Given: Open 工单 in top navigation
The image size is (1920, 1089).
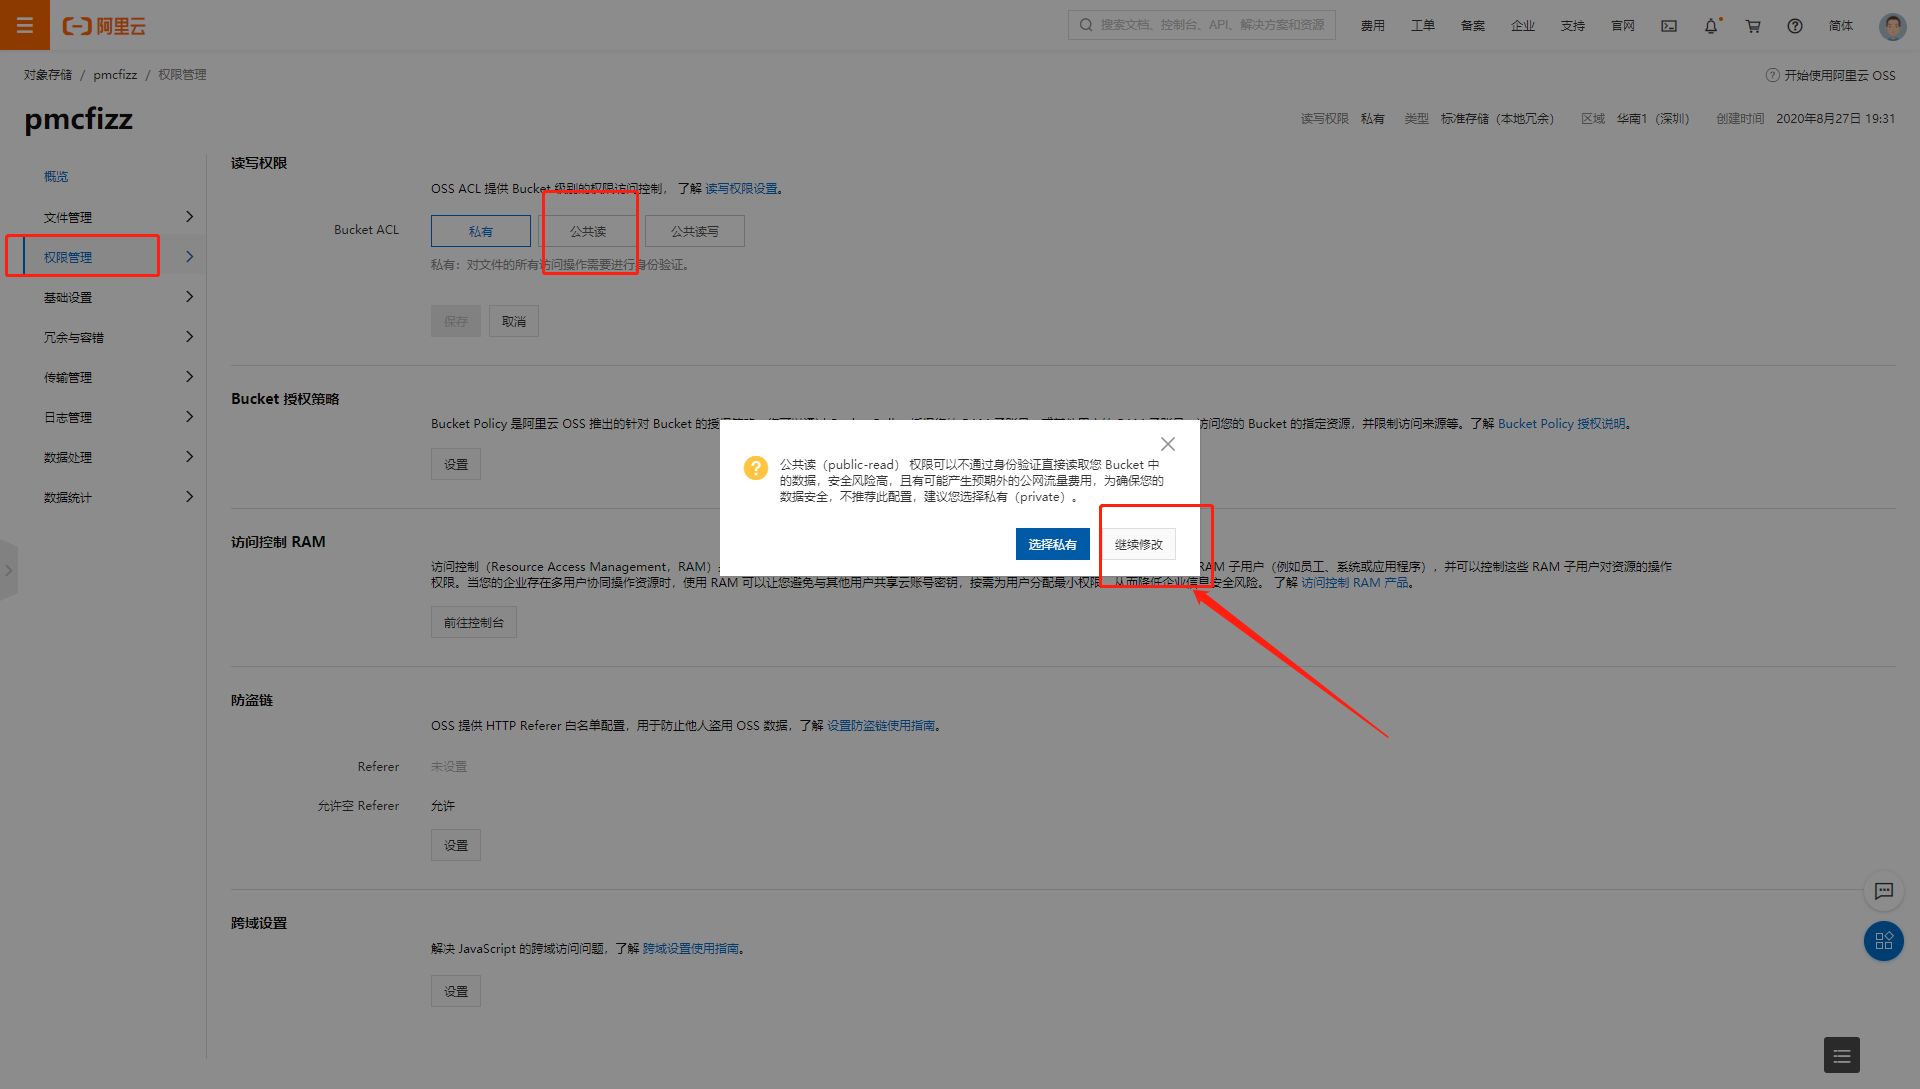Looking at the screenshot, I should point(1423,26).
